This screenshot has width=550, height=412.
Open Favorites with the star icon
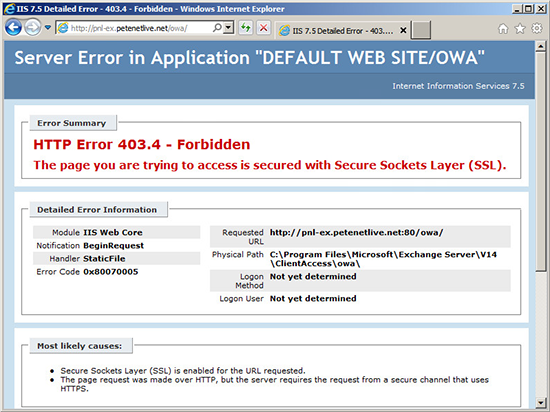pyautogui.click(x=520, y=28)
